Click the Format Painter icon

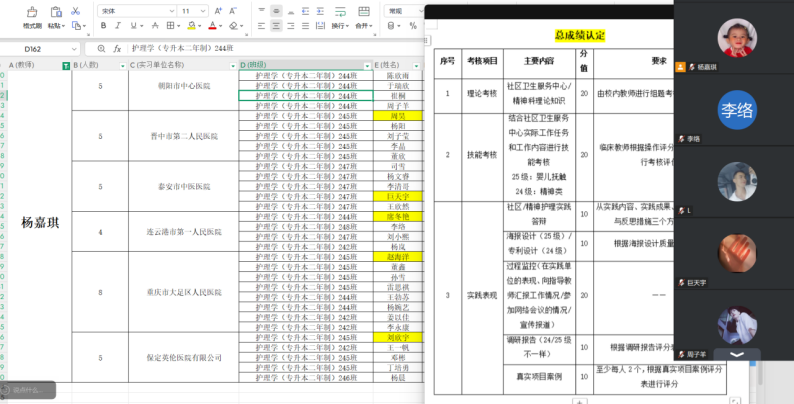pos(32,13)
